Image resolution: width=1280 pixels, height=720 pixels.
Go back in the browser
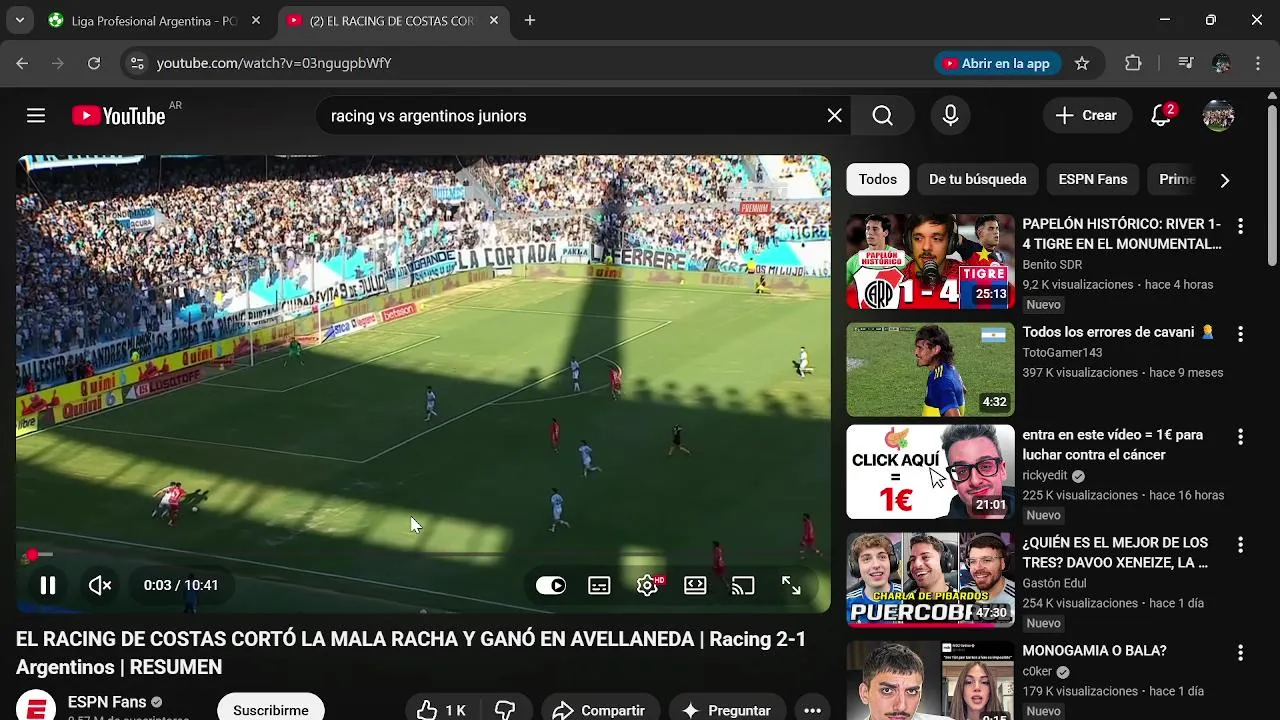(x=22, y=63)
